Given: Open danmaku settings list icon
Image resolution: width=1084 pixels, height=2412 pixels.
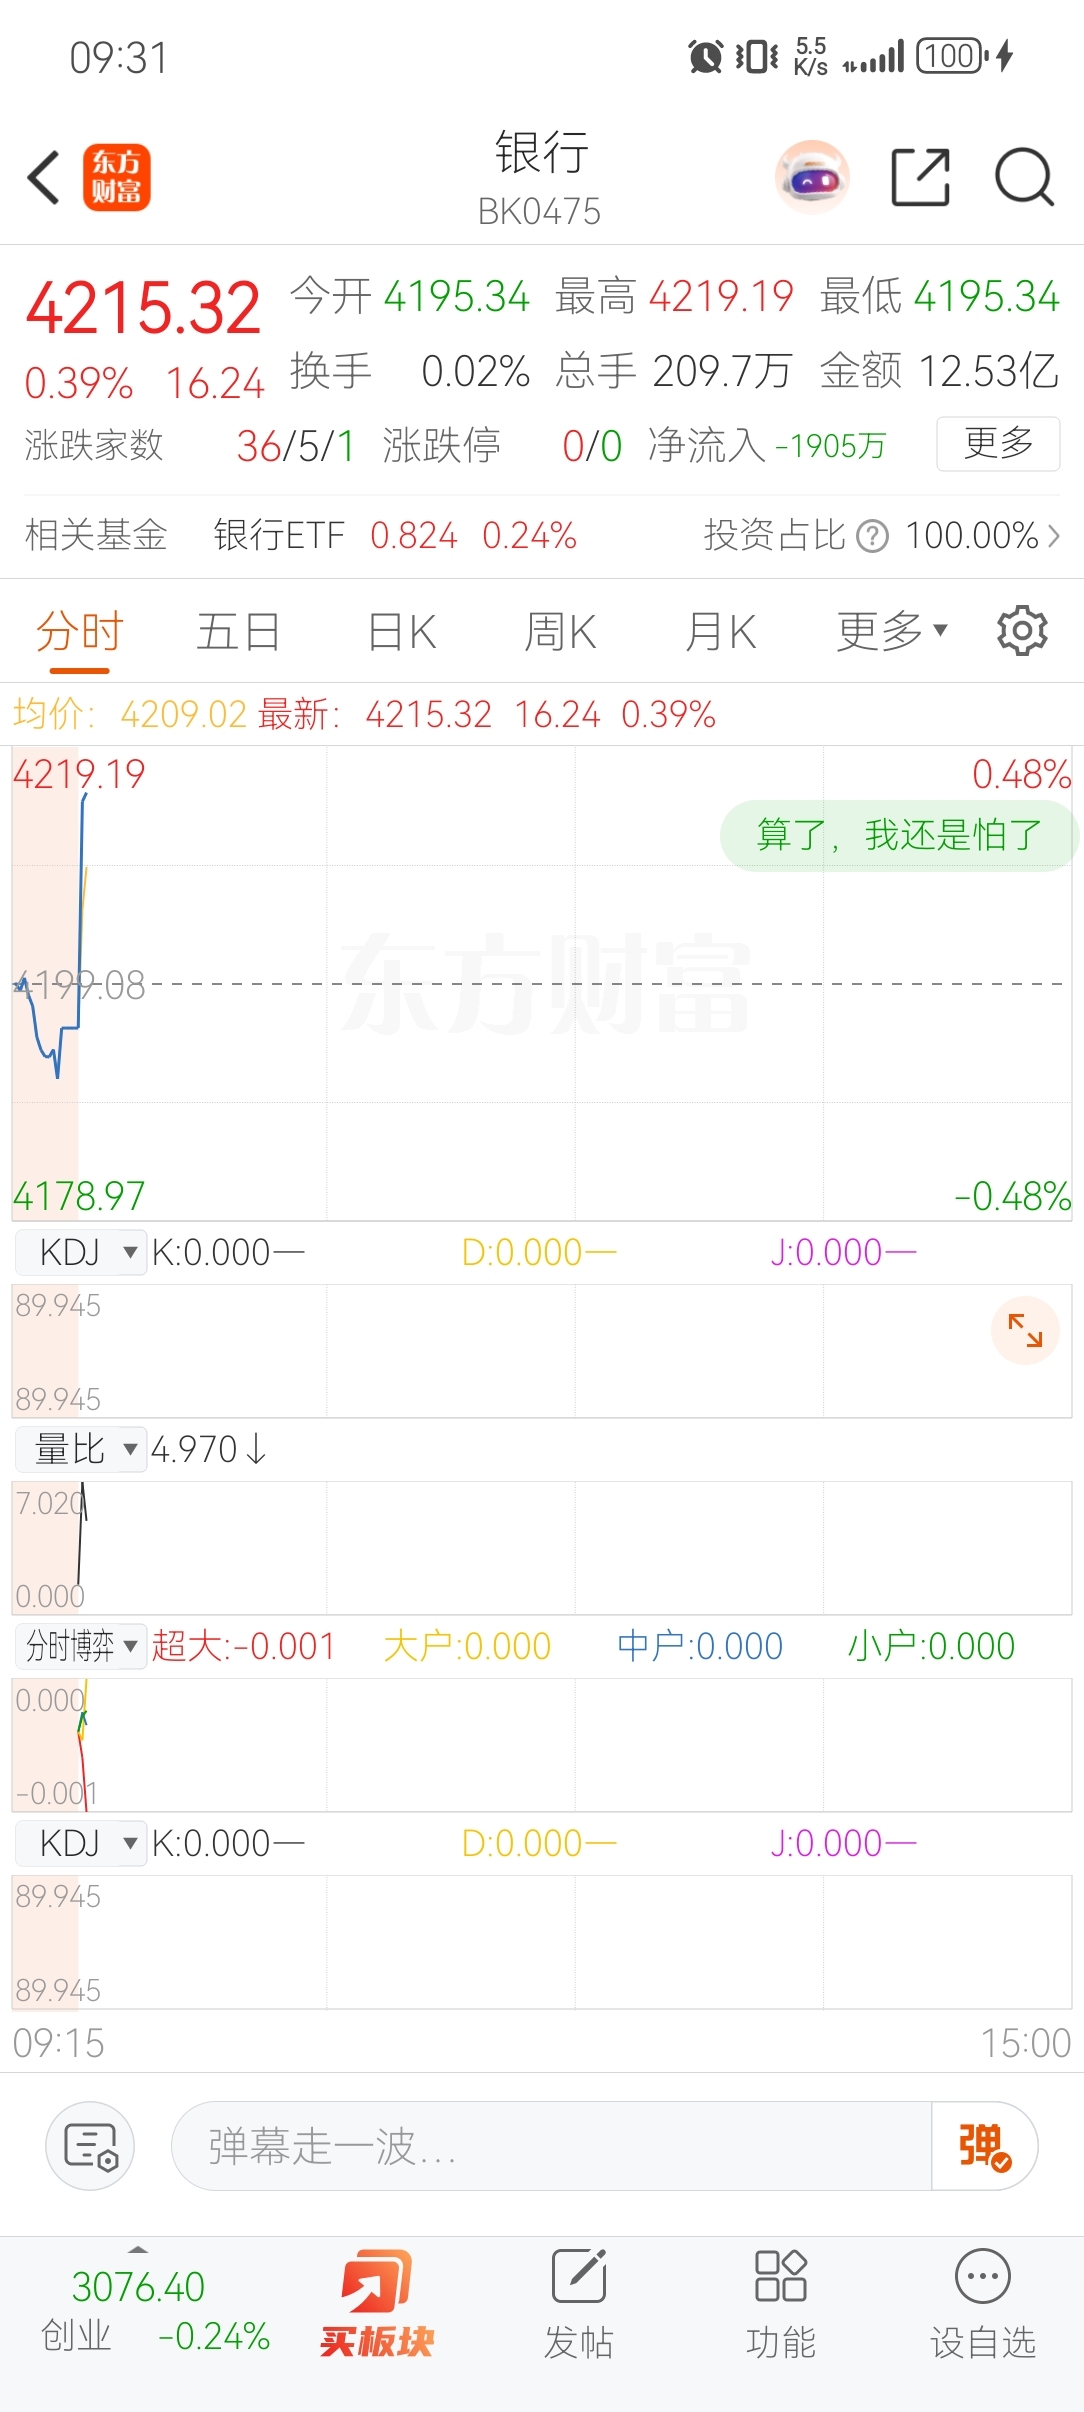Looking at the screenshot, I should 91,2146.
